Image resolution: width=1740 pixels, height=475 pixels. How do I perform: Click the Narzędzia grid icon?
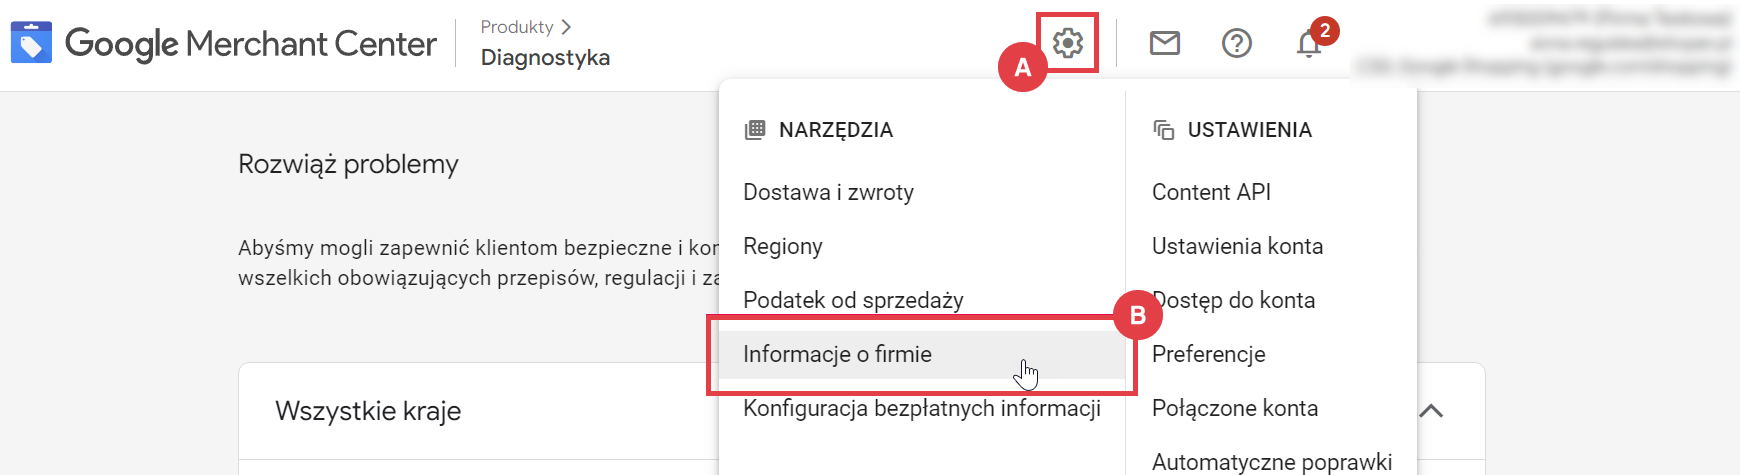click(755, 130)
